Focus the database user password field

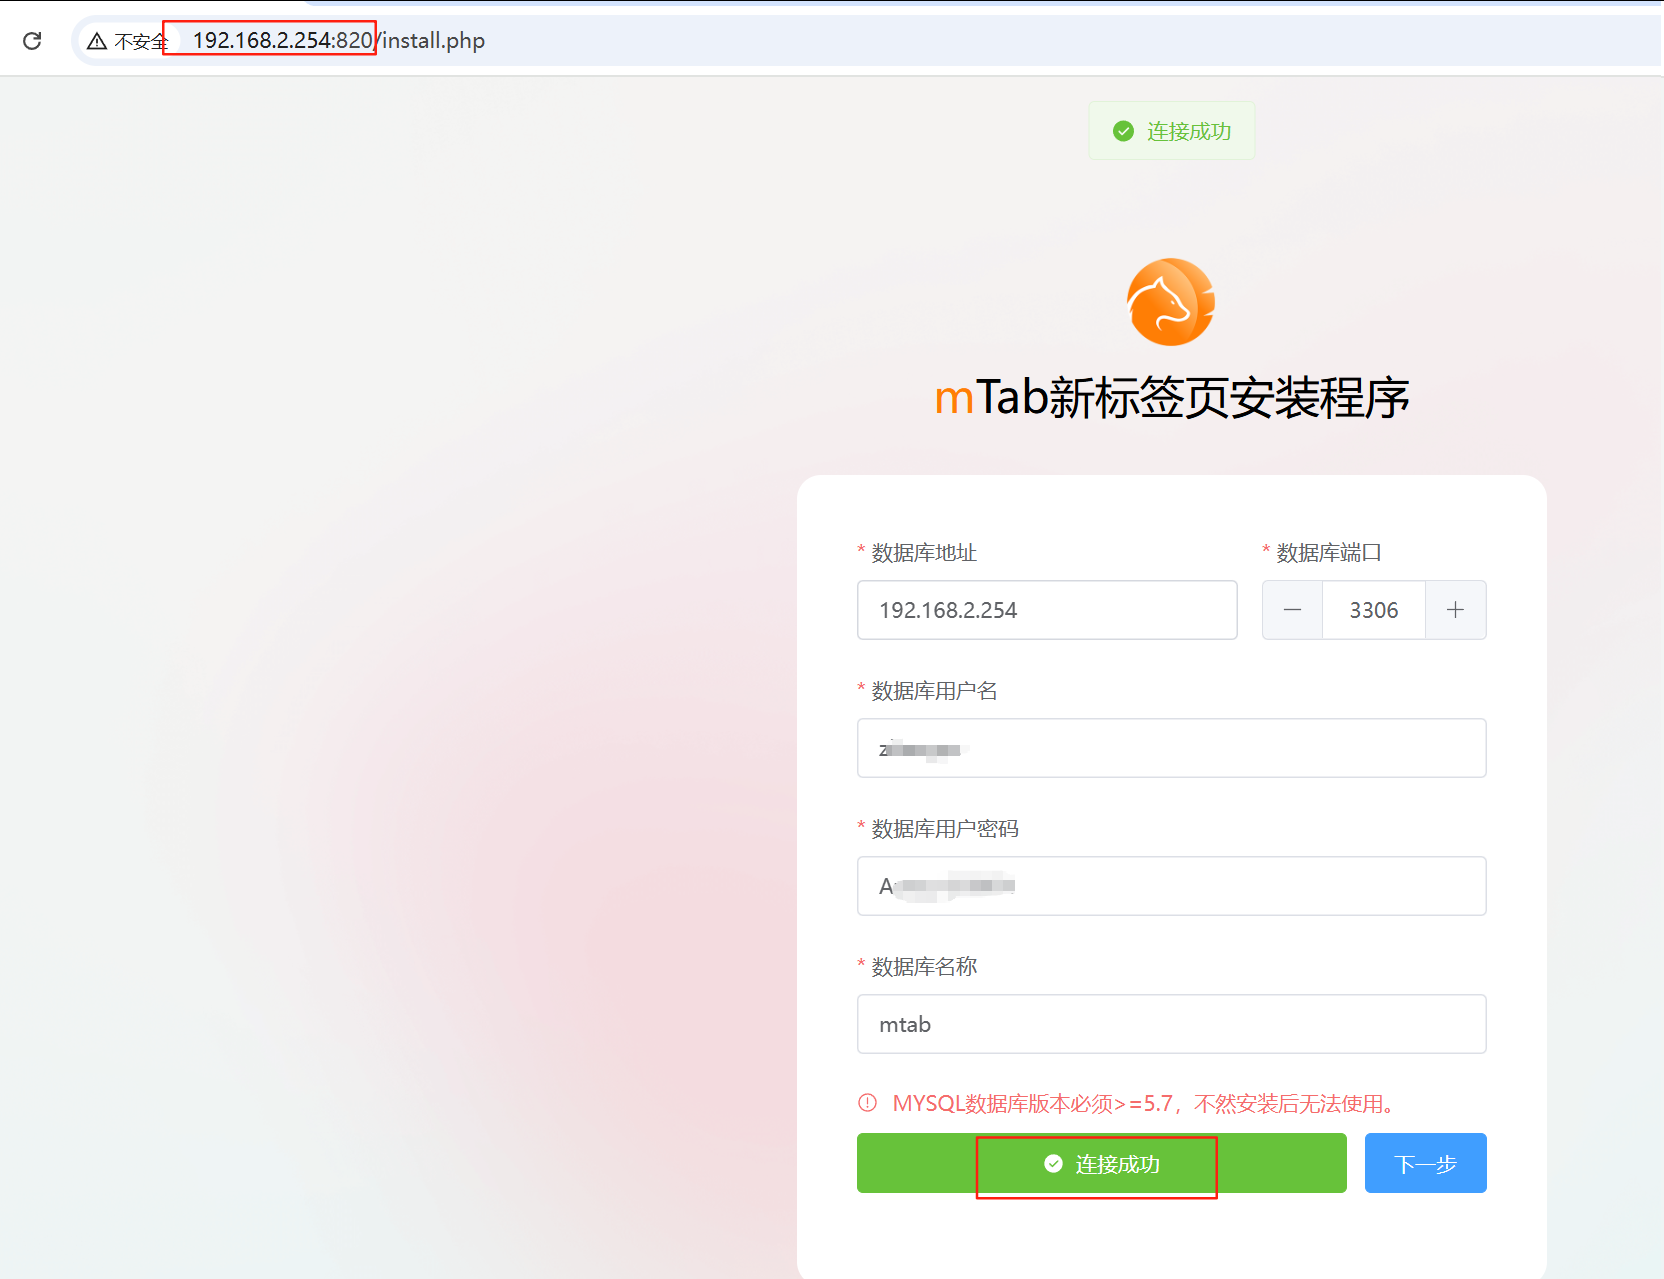click(x=1171, y=886)
